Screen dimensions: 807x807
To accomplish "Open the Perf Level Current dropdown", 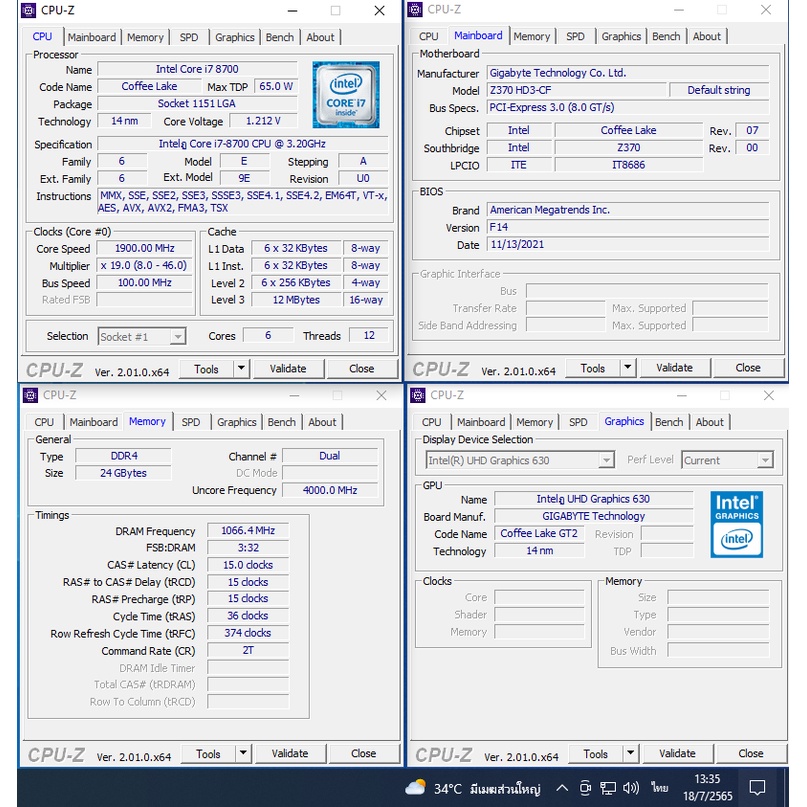I will coord(764,461).
